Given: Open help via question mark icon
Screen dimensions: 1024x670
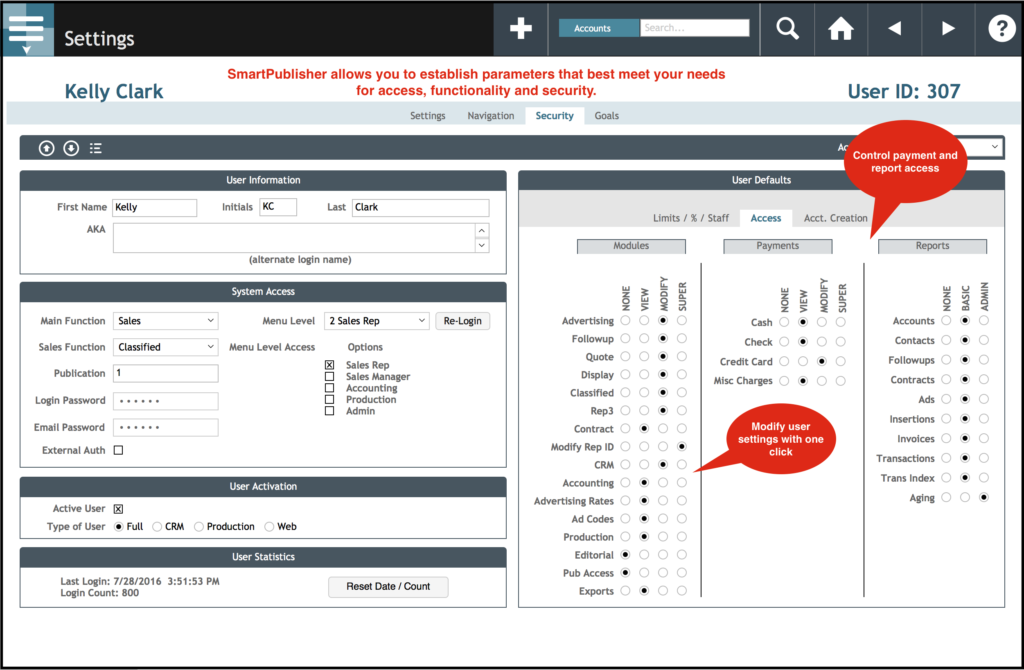Looking at the screenshot, I should coord(1001,28).
